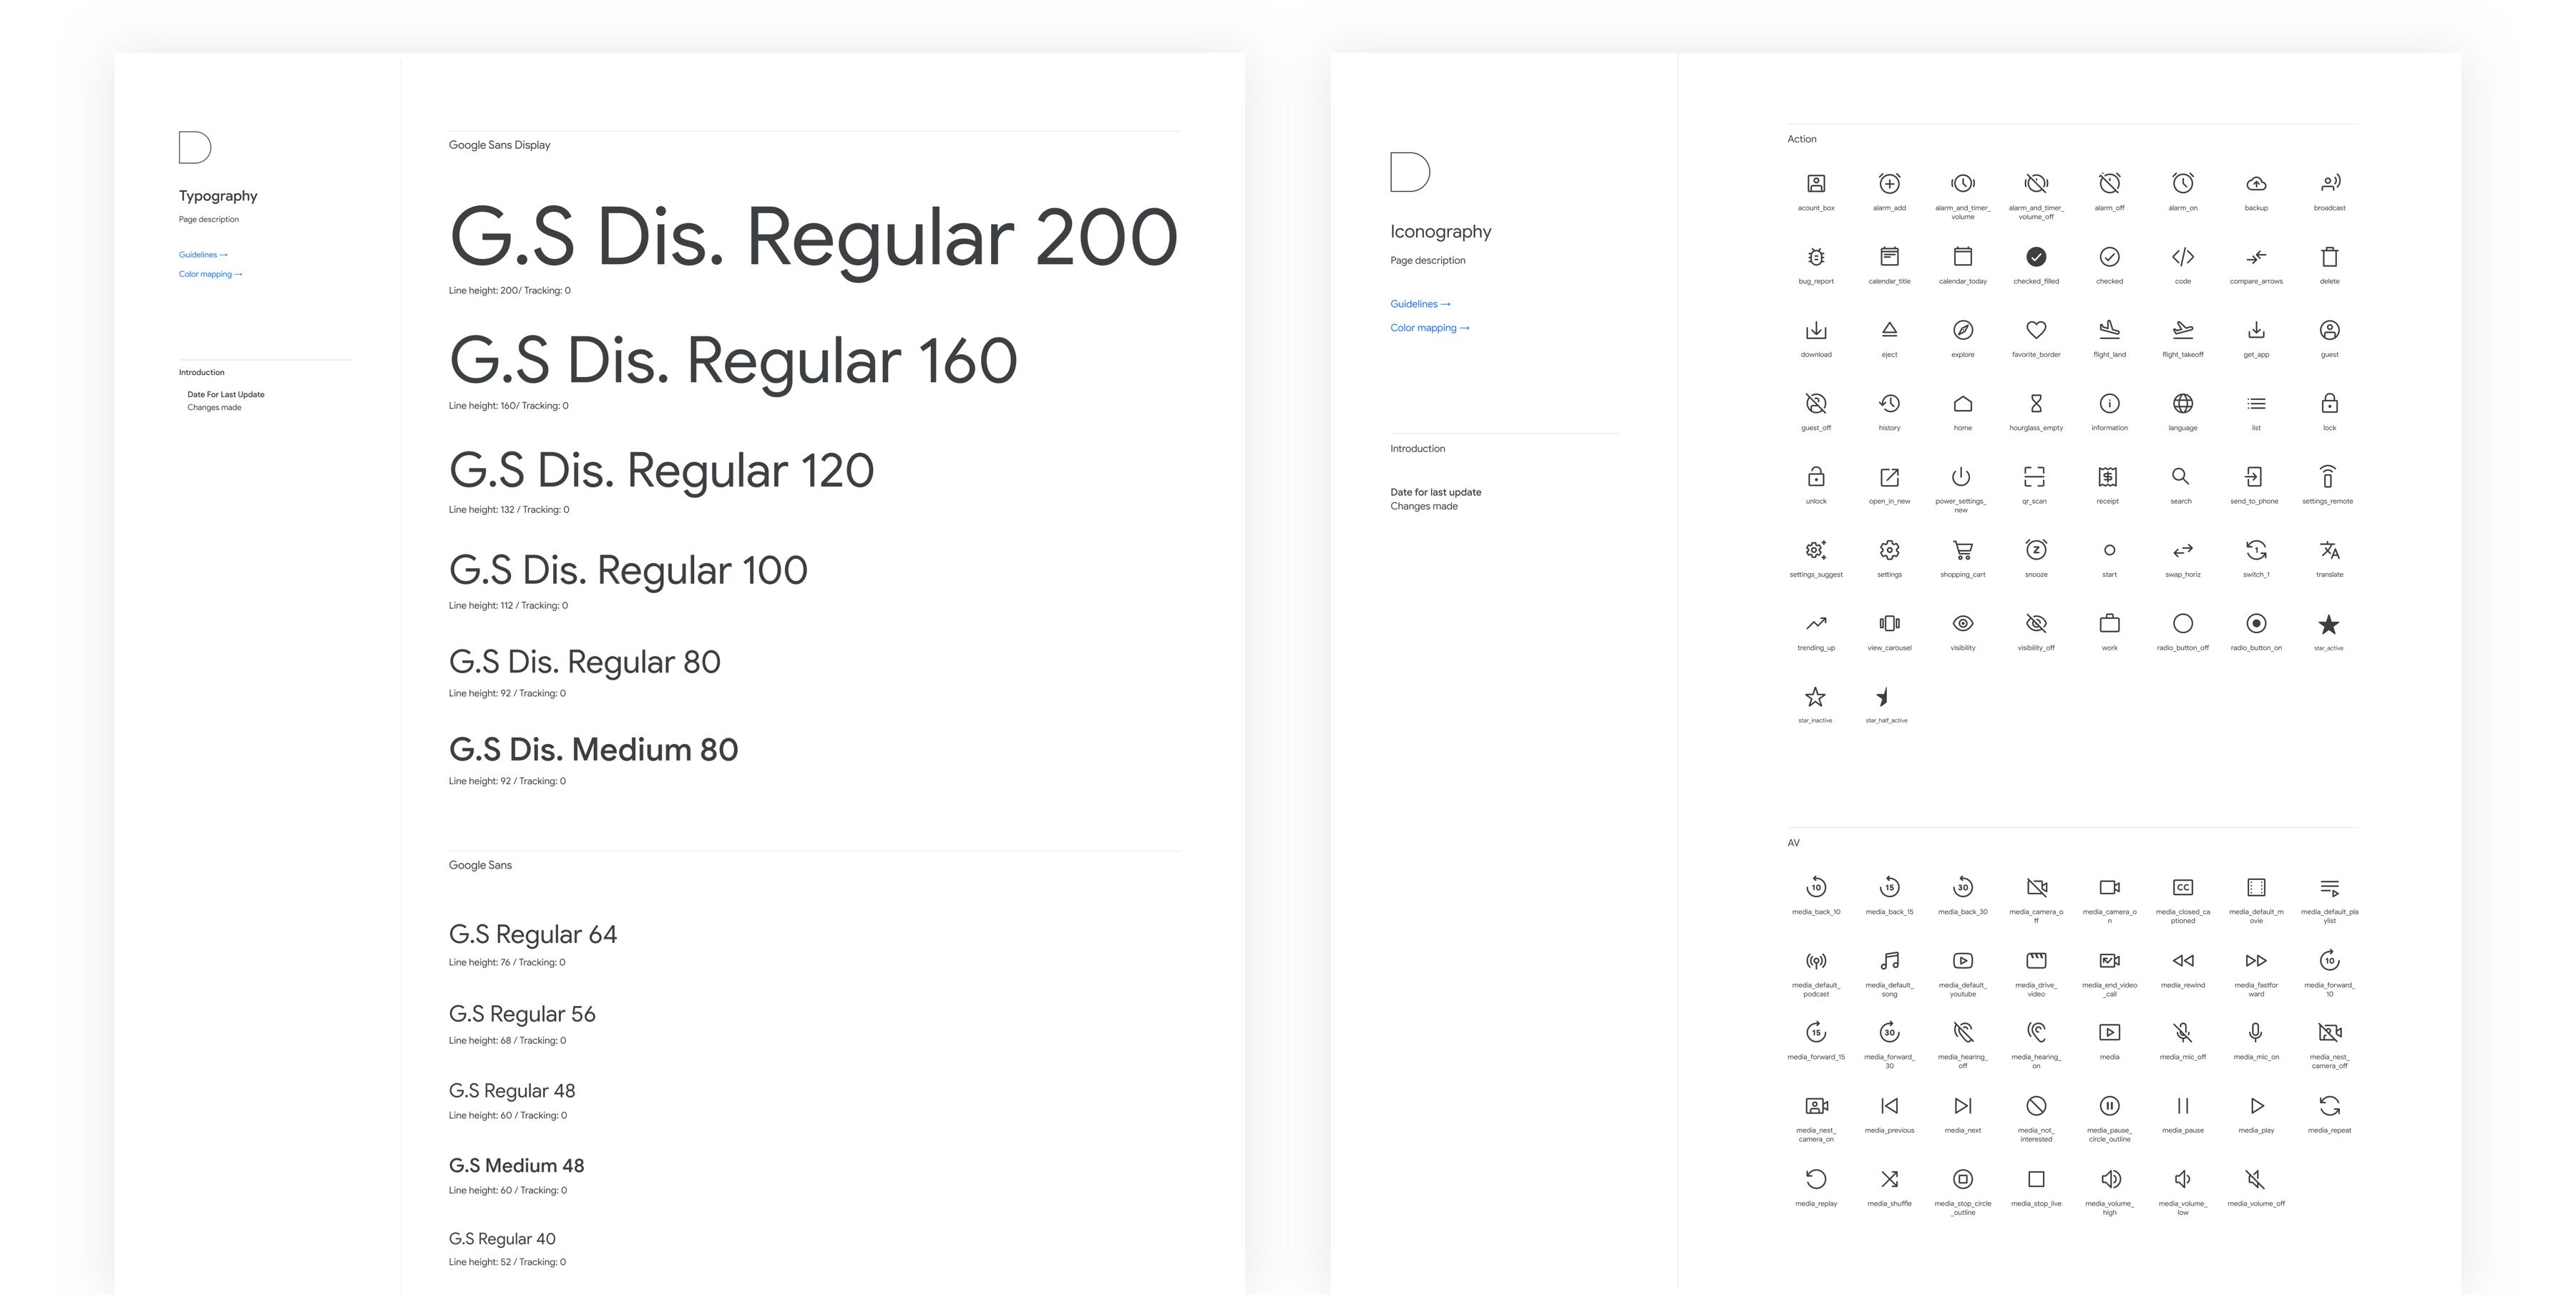Screen dimensions: 2576x1295
Task: Select Introduction in Iconography sidebar
Action: 1417,449
